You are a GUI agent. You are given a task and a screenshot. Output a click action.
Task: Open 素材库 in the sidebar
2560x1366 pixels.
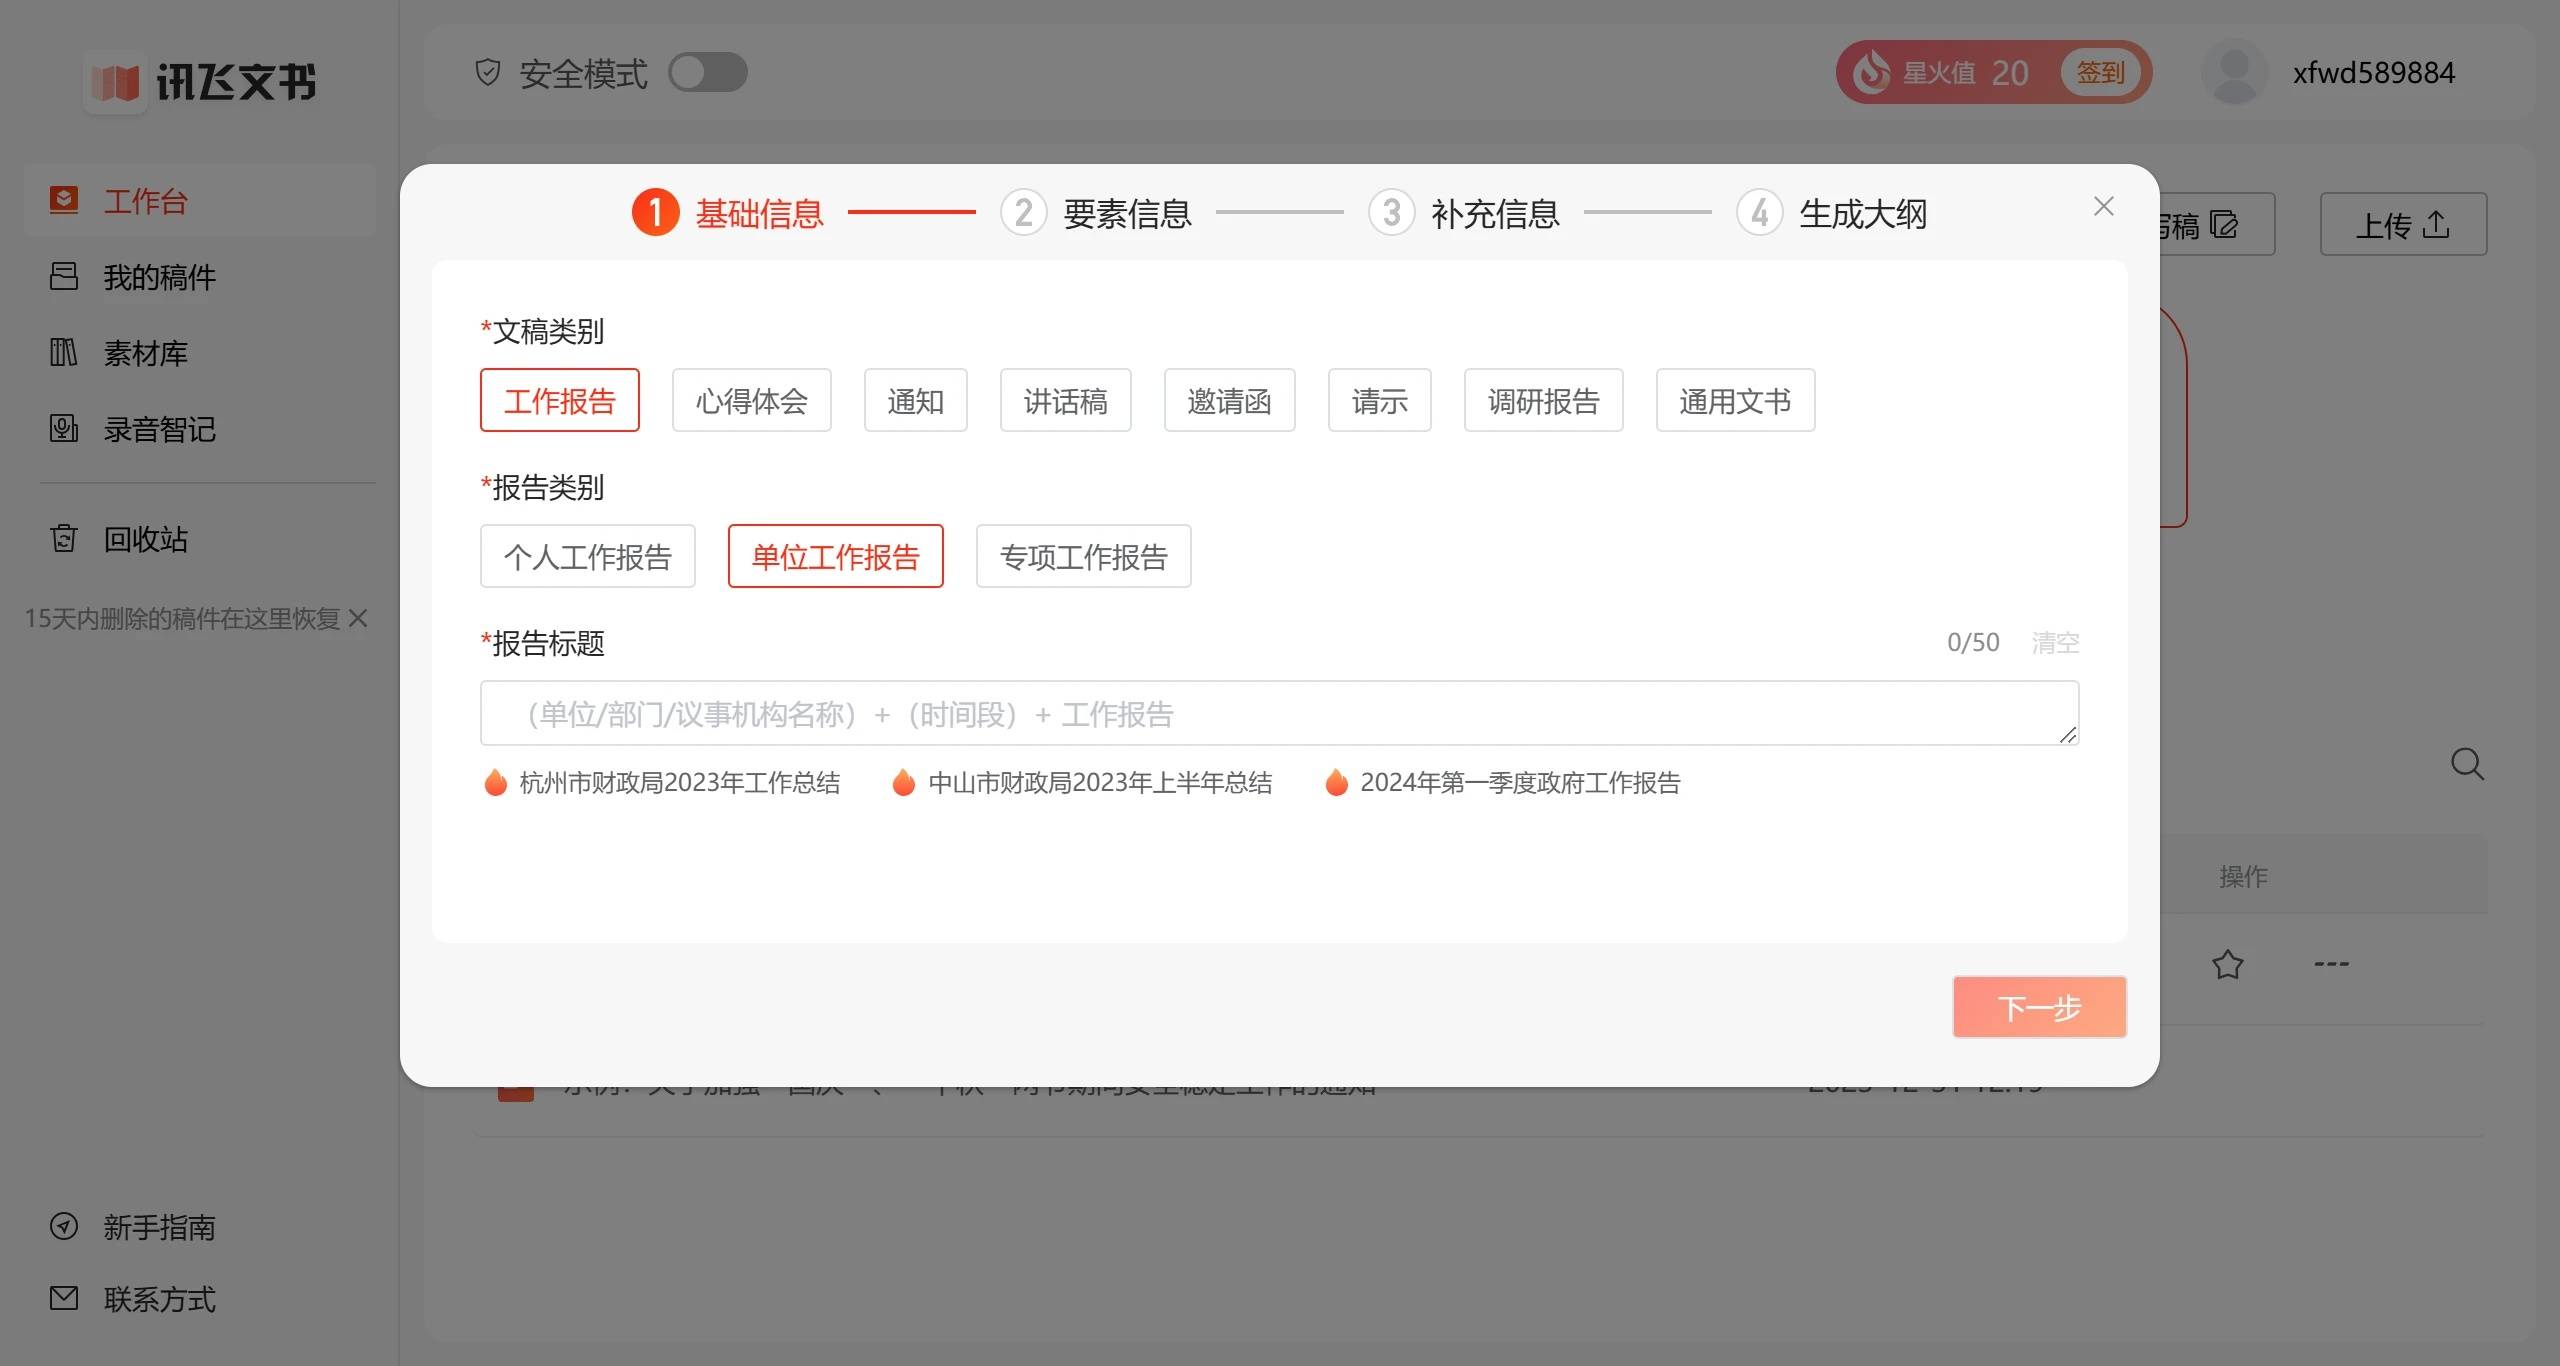tap(200, 352)
